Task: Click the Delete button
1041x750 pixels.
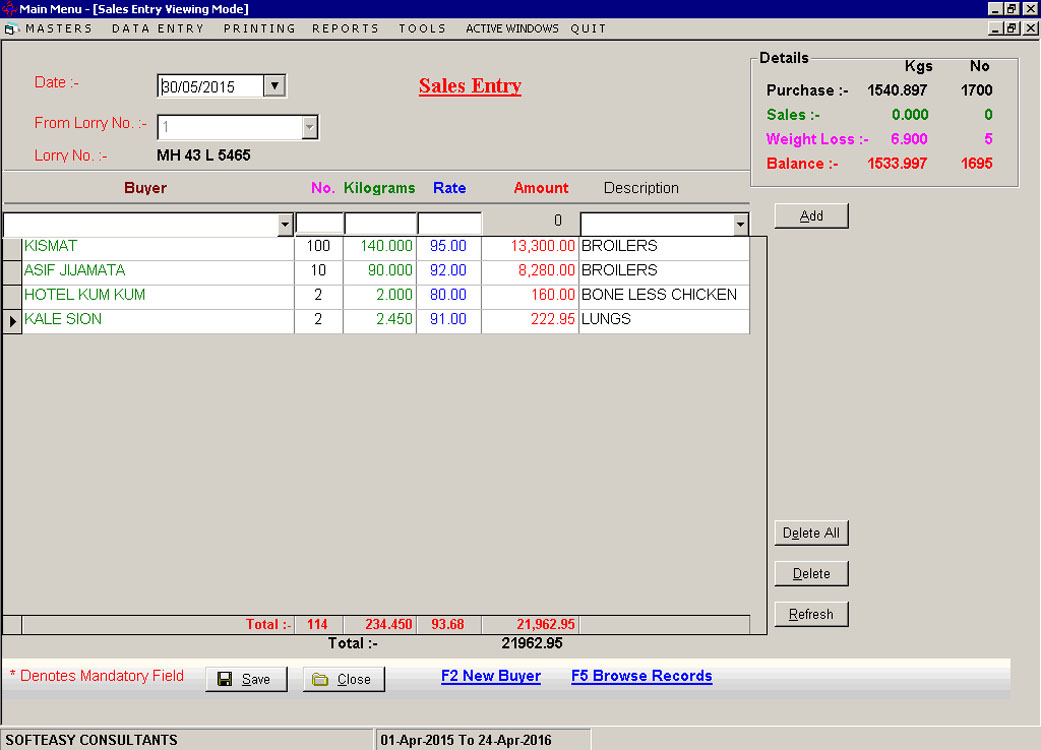Action: pos(811,573)
